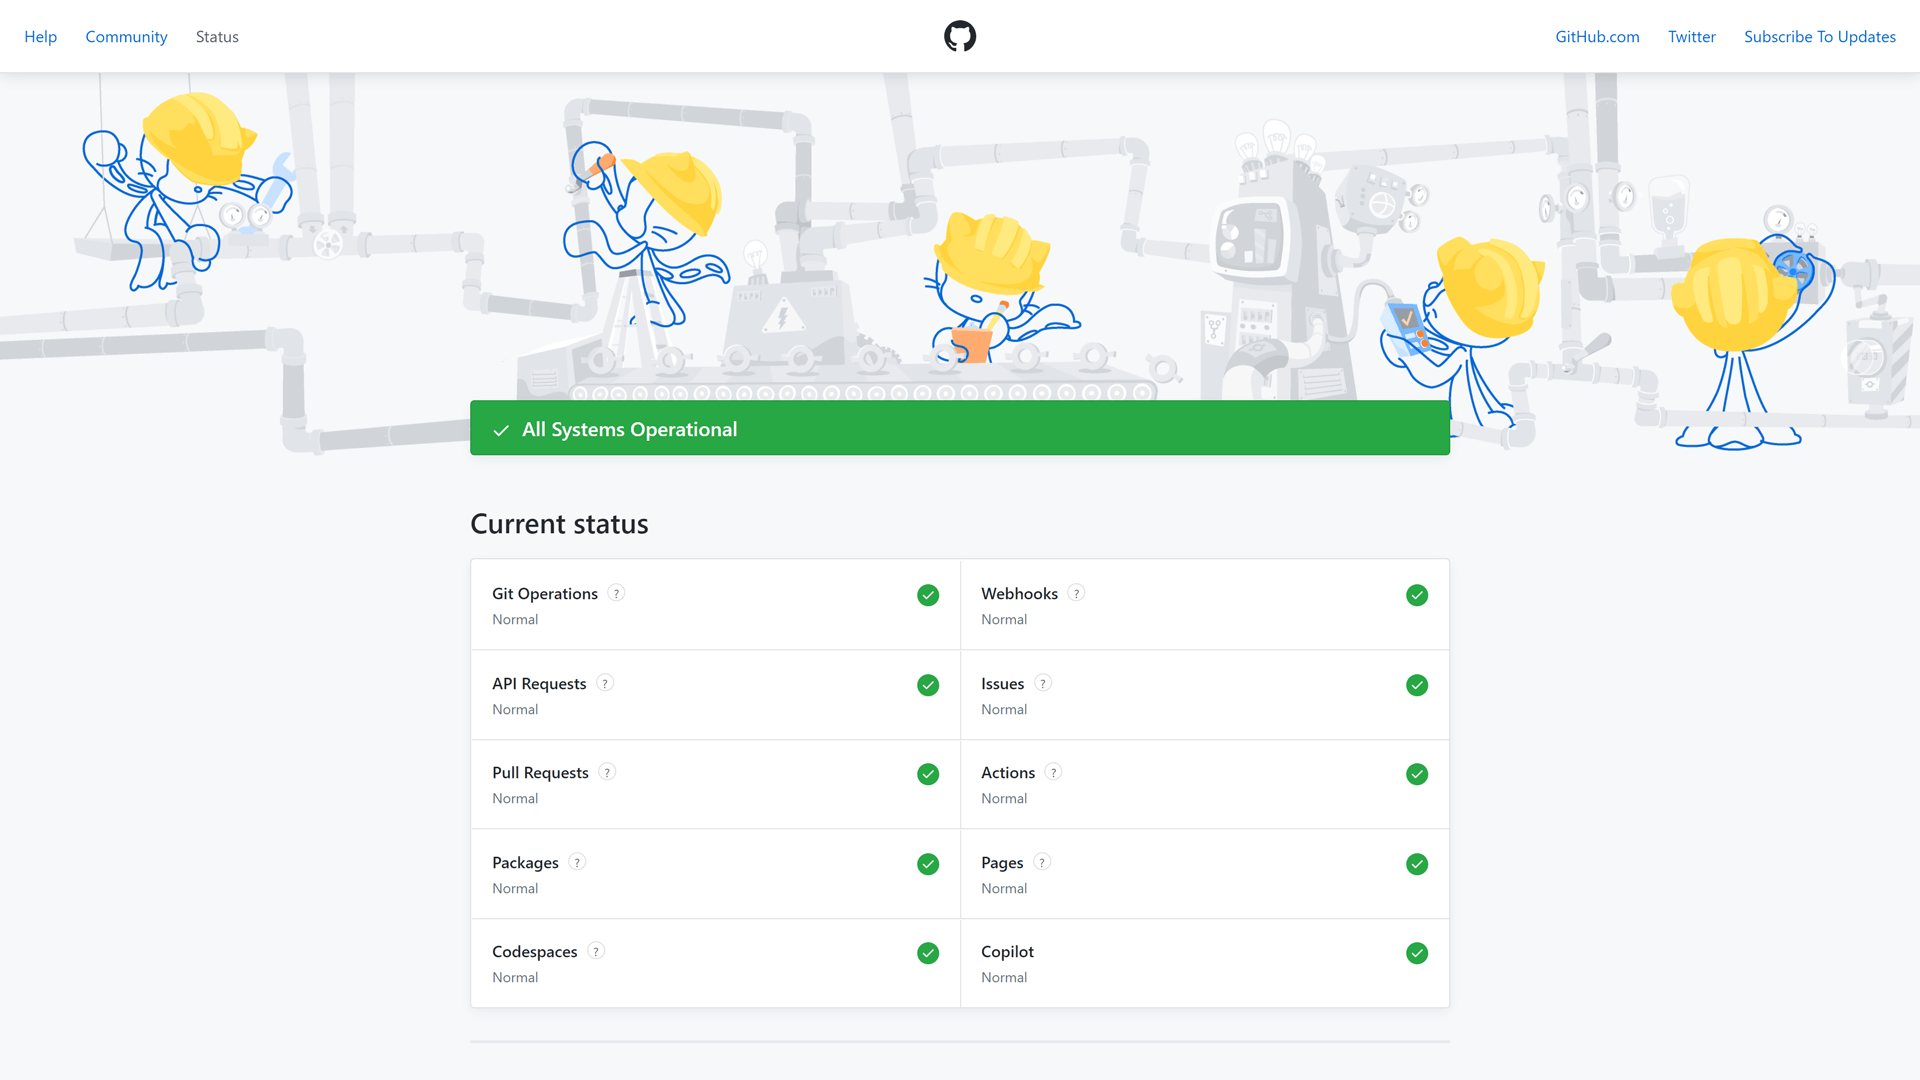Viewport: 1920px width, 1080px height.
Task: Click the green checkmark next to Pages
Action: tap(1417, 864)
